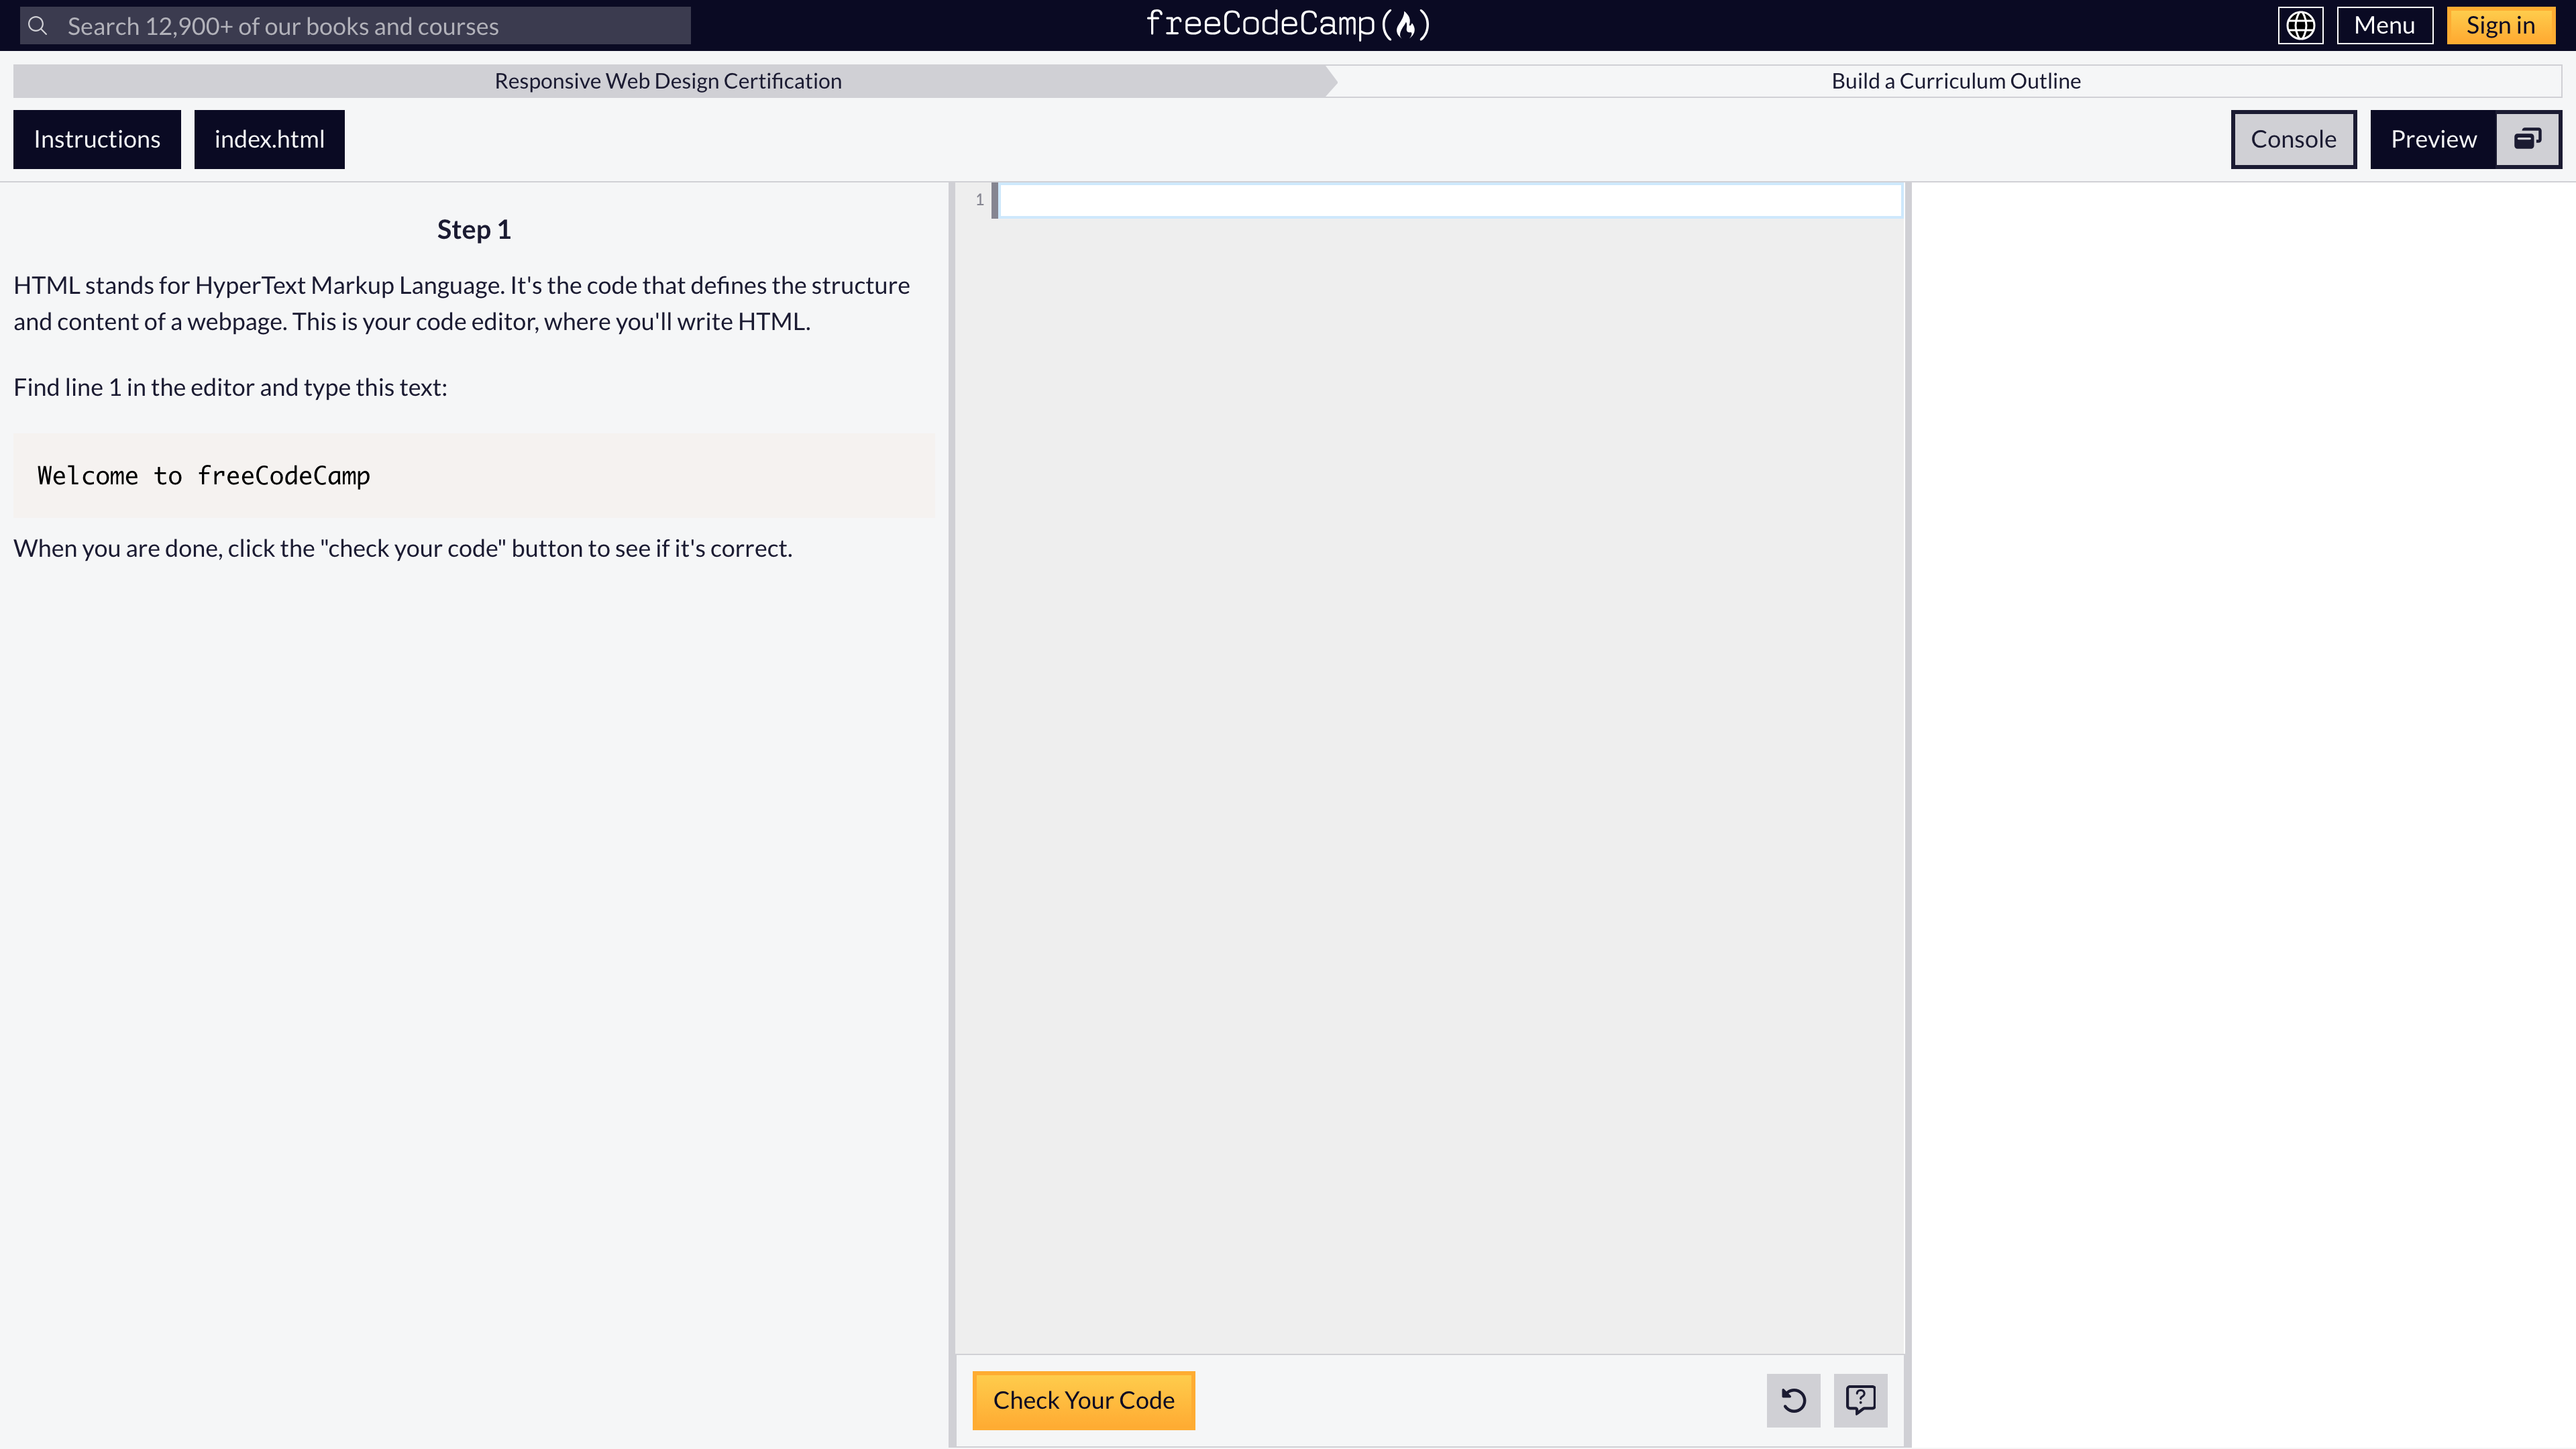Click line 1 in the code editor

tap(1450, 200)
